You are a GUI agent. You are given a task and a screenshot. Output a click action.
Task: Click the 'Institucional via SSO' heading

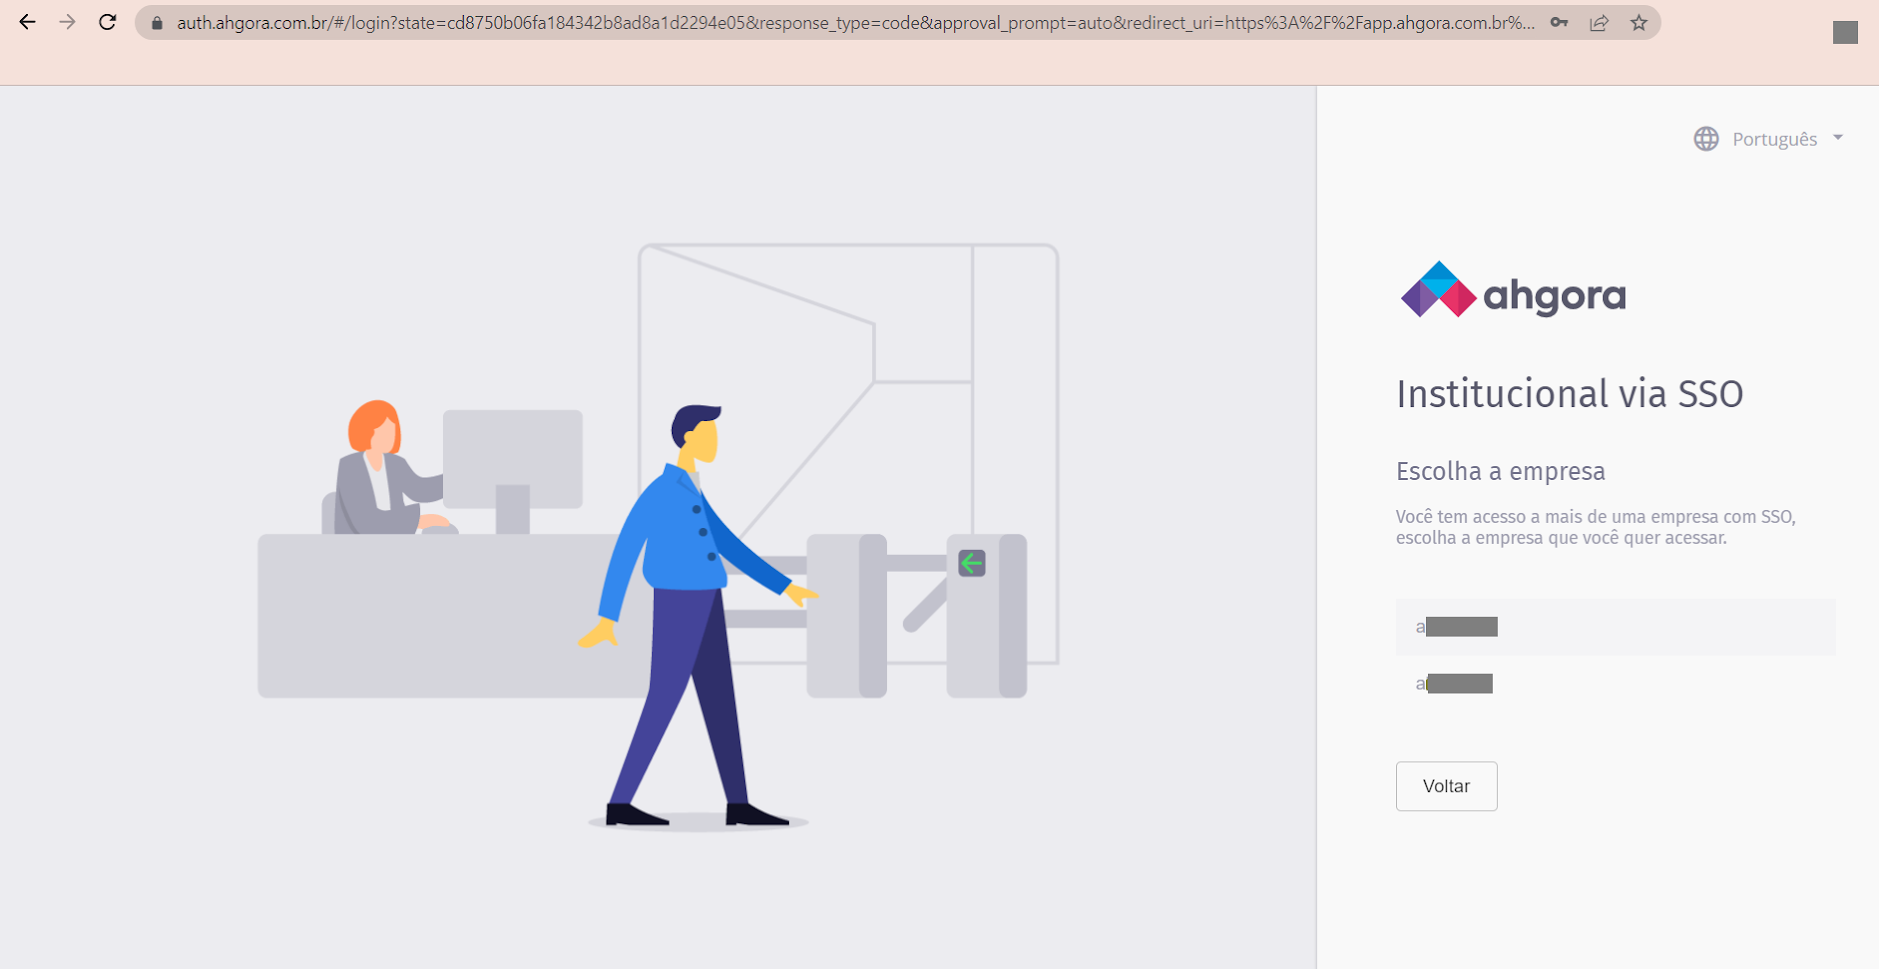(x=1570, y=394)
